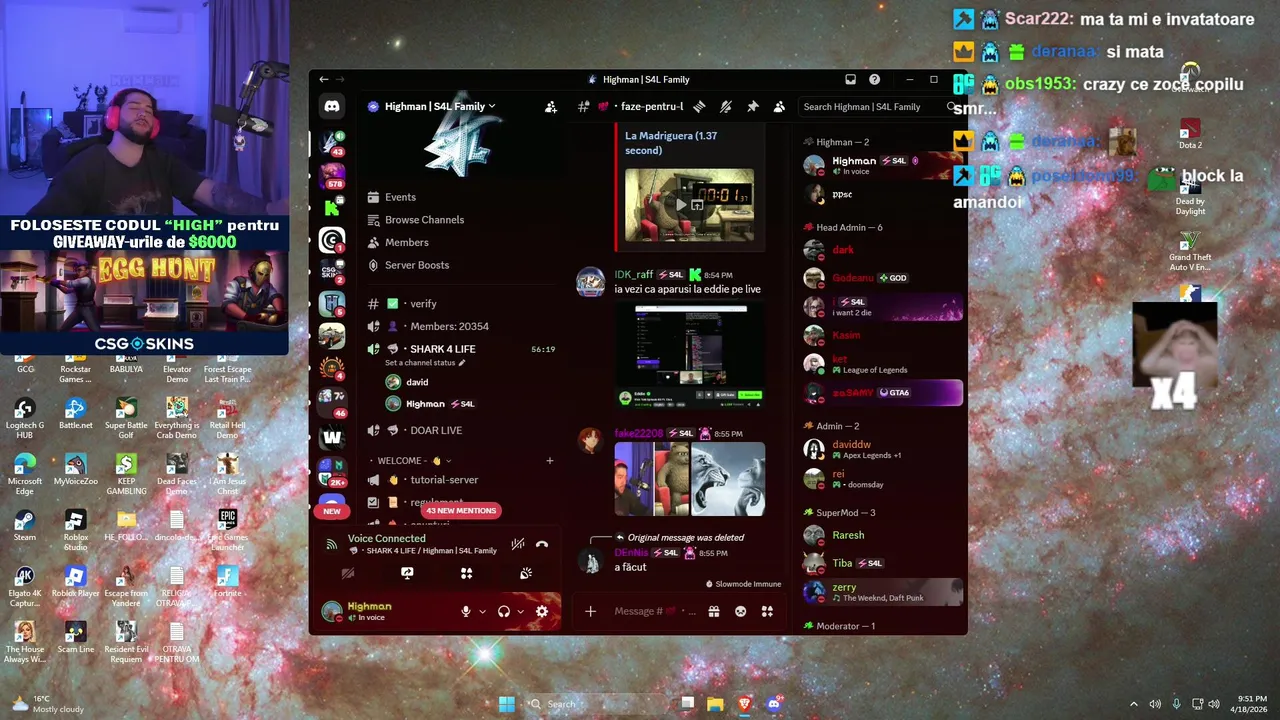Open Brave browser on taskbar
Image resolution: width=1280 pixels, height=720 pixels.
(744, 704)
